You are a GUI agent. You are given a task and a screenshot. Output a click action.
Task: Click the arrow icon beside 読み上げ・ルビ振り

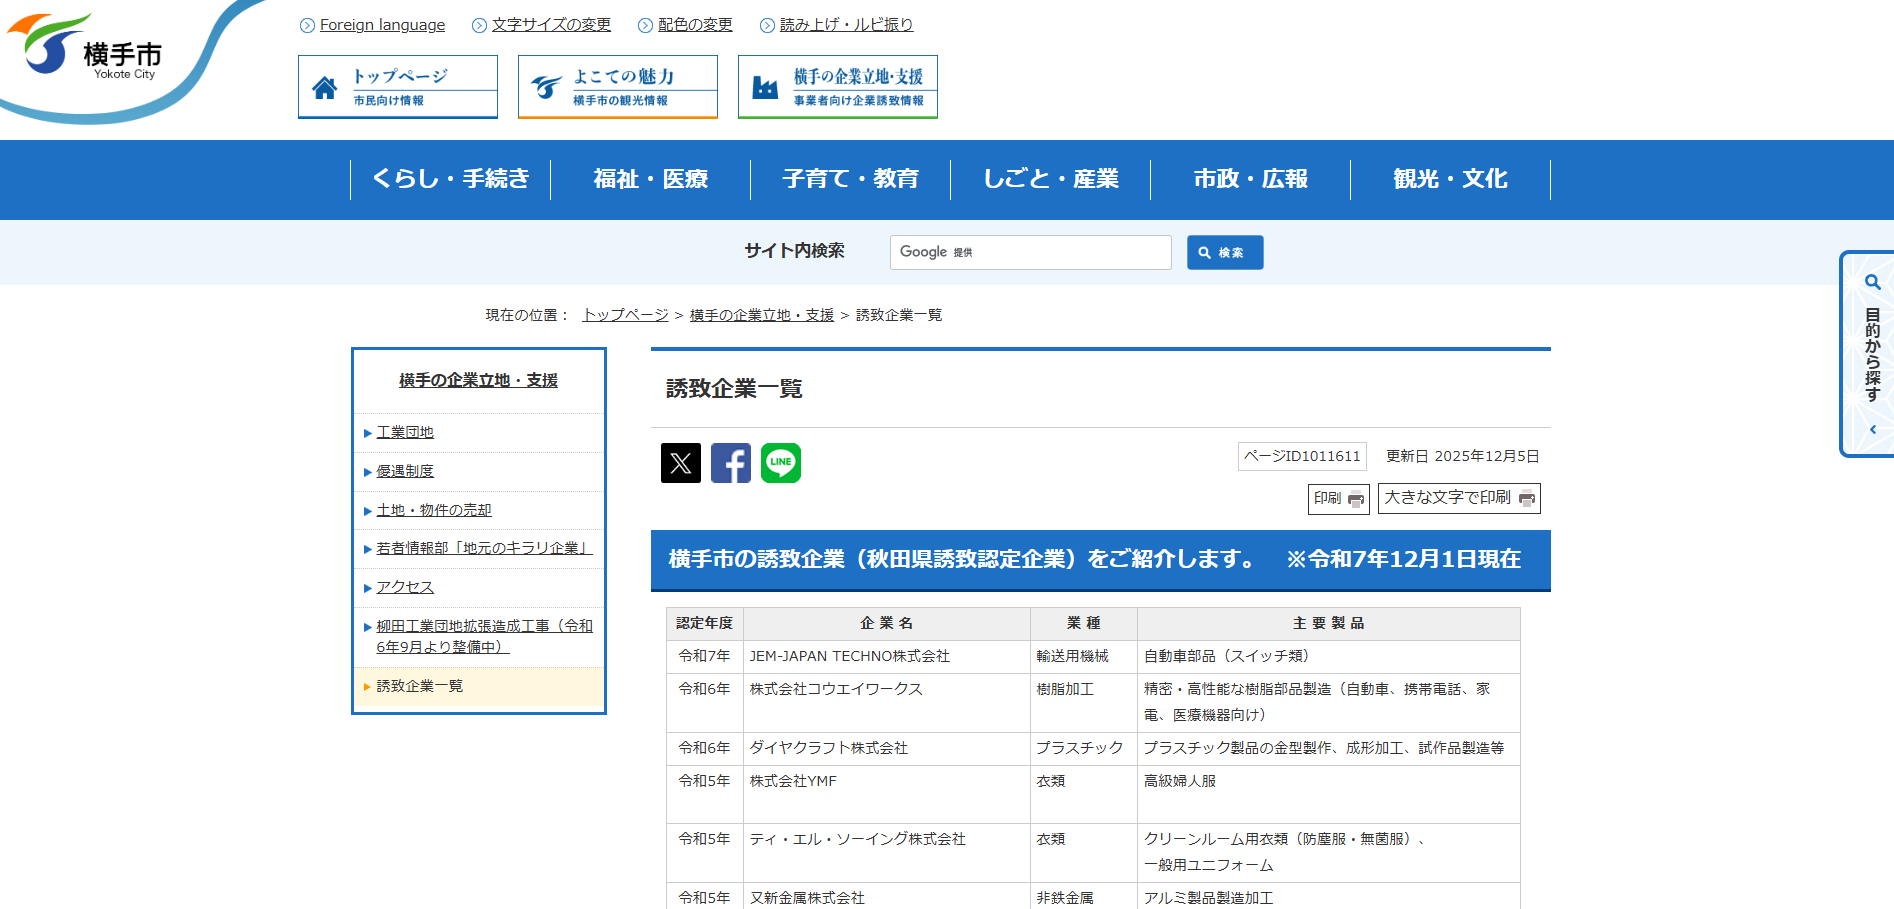767,26
